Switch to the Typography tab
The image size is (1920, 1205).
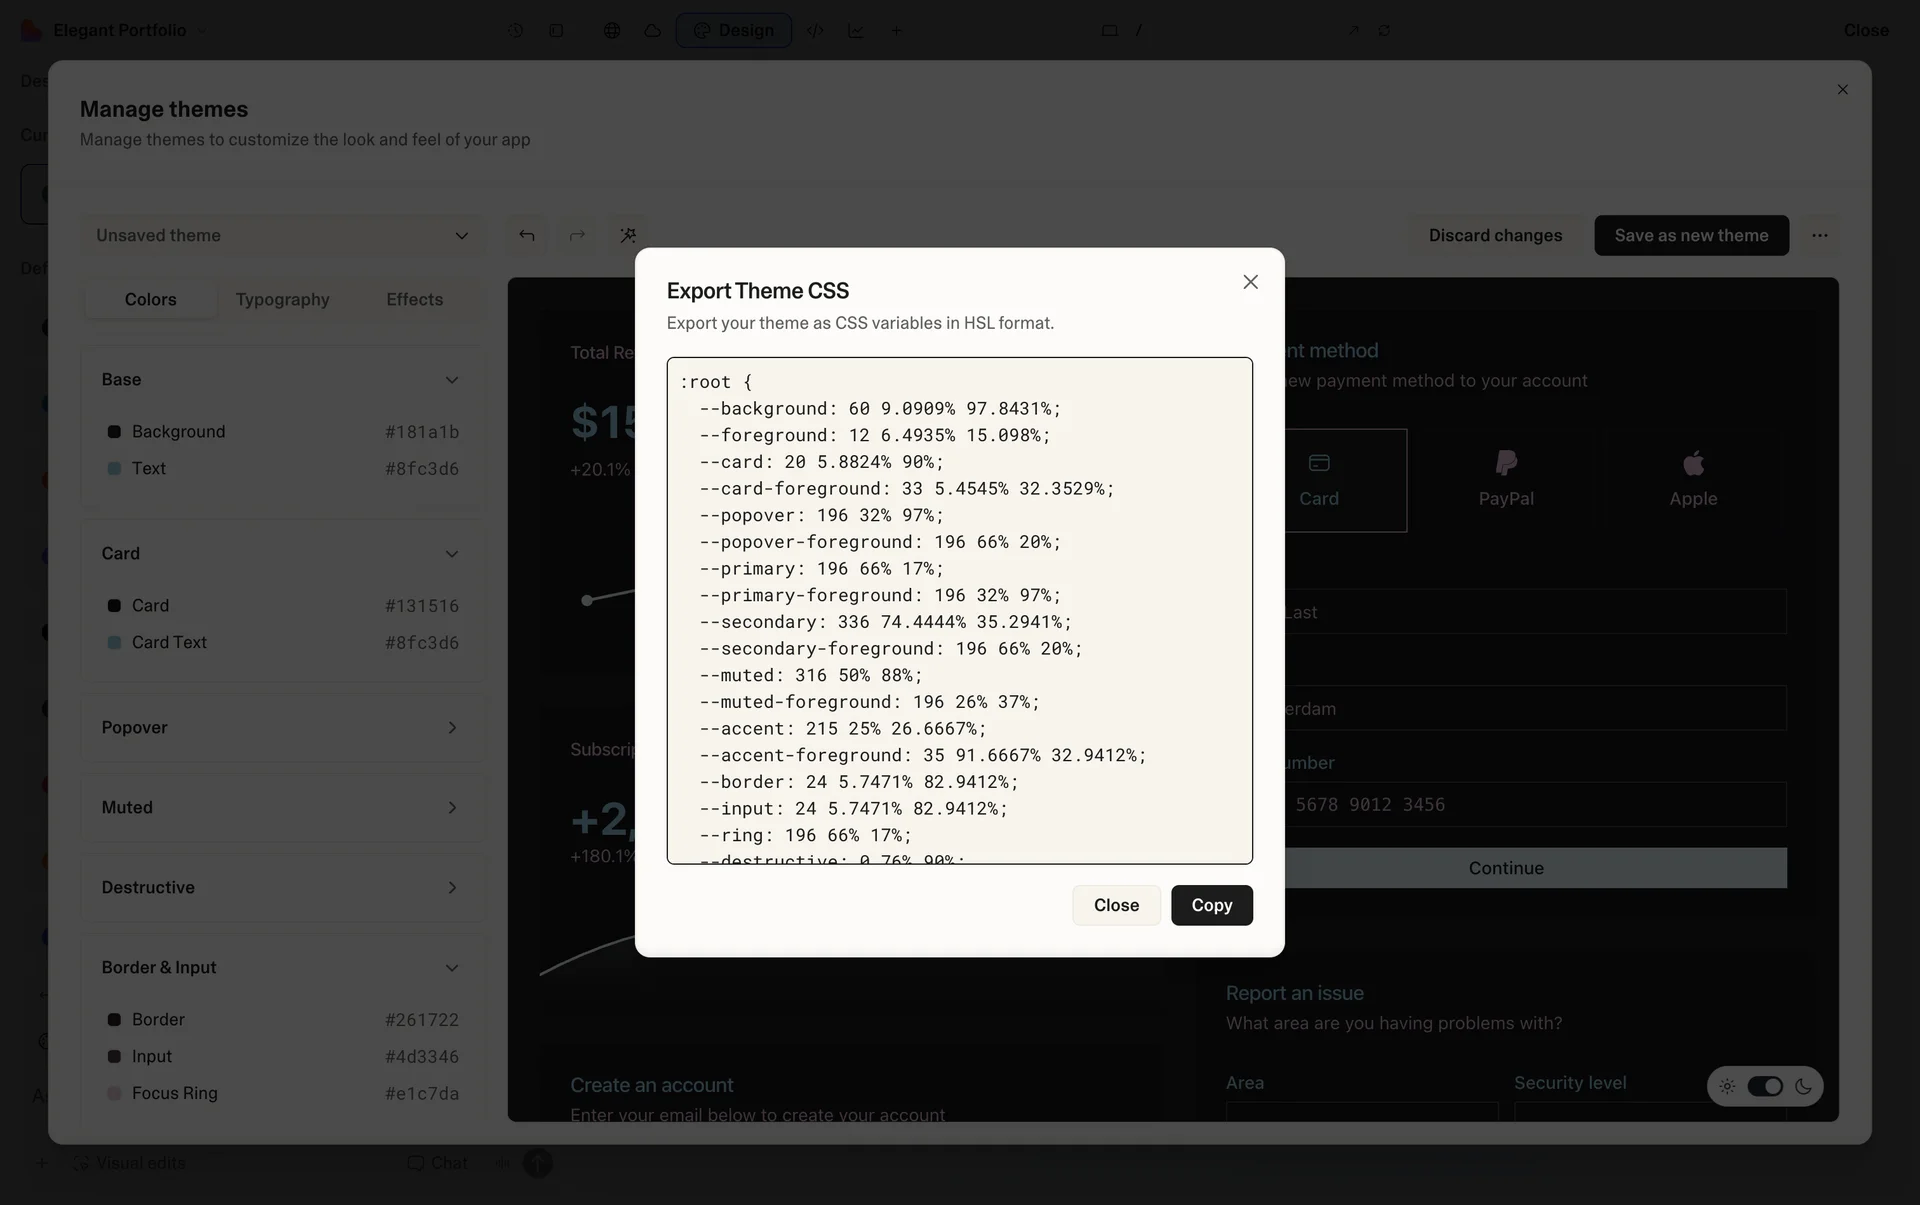coord(282,299)
